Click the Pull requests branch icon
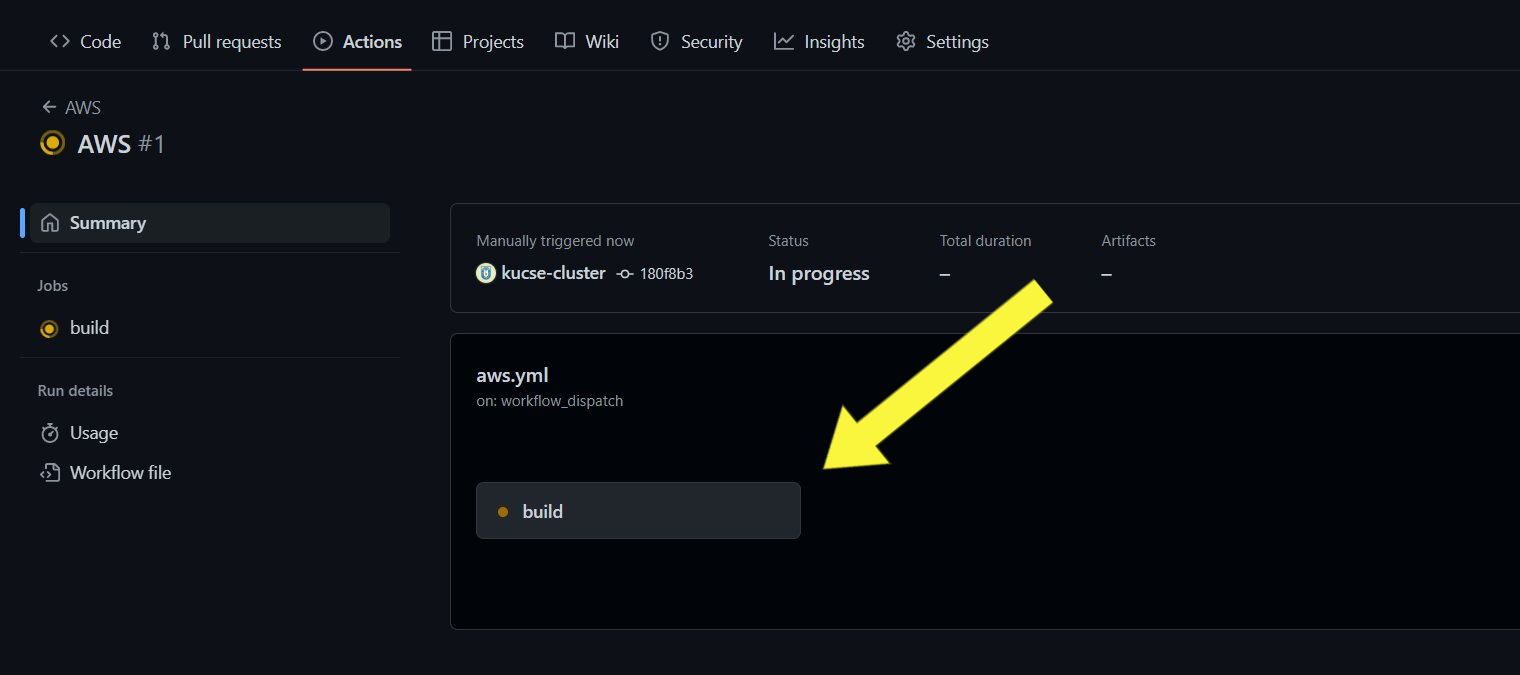 point(161,41)
